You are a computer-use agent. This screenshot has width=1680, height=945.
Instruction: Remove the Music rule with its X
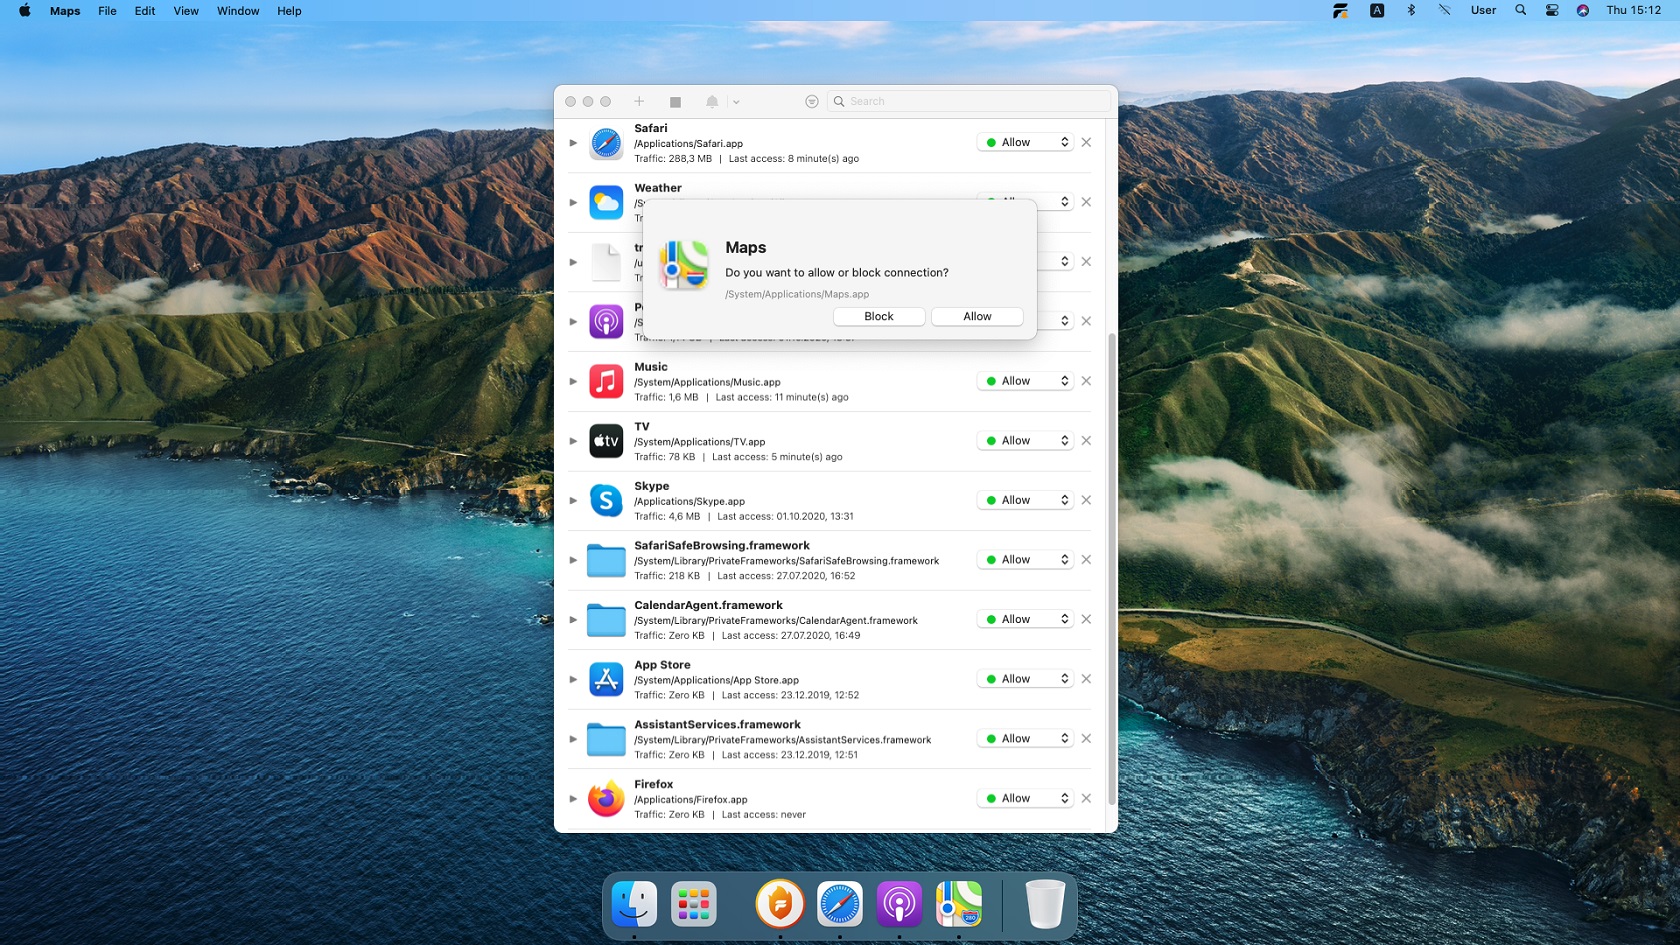[x=1086, y=381]
